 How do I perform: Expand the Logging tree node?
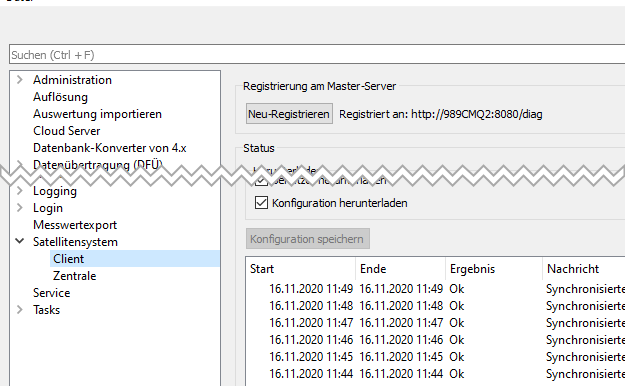(20, 191)
